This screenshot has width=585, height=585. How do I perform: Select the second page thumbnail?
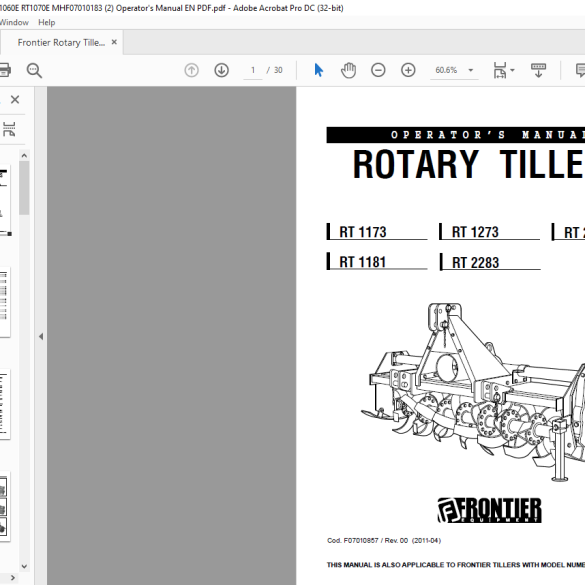(x=5, y=302)
